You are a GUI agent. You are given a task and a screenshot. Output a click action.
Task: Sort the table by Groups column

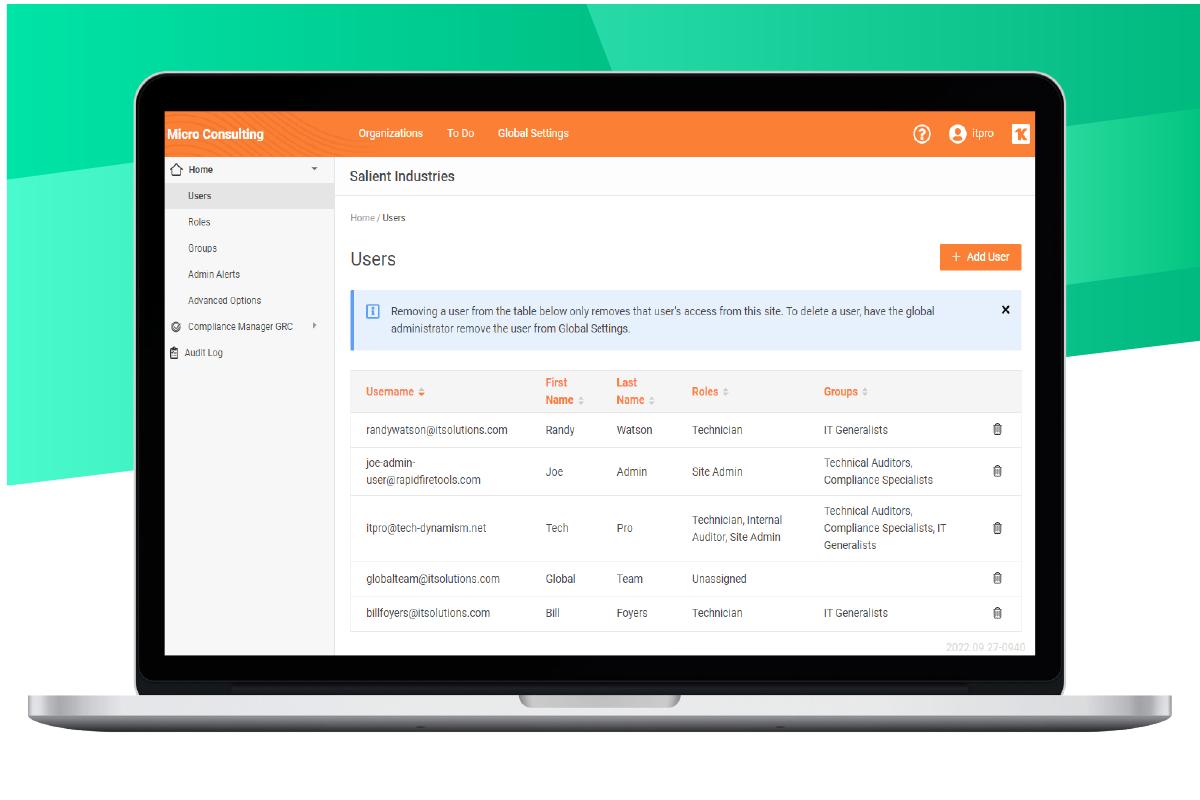pos(845,392)
